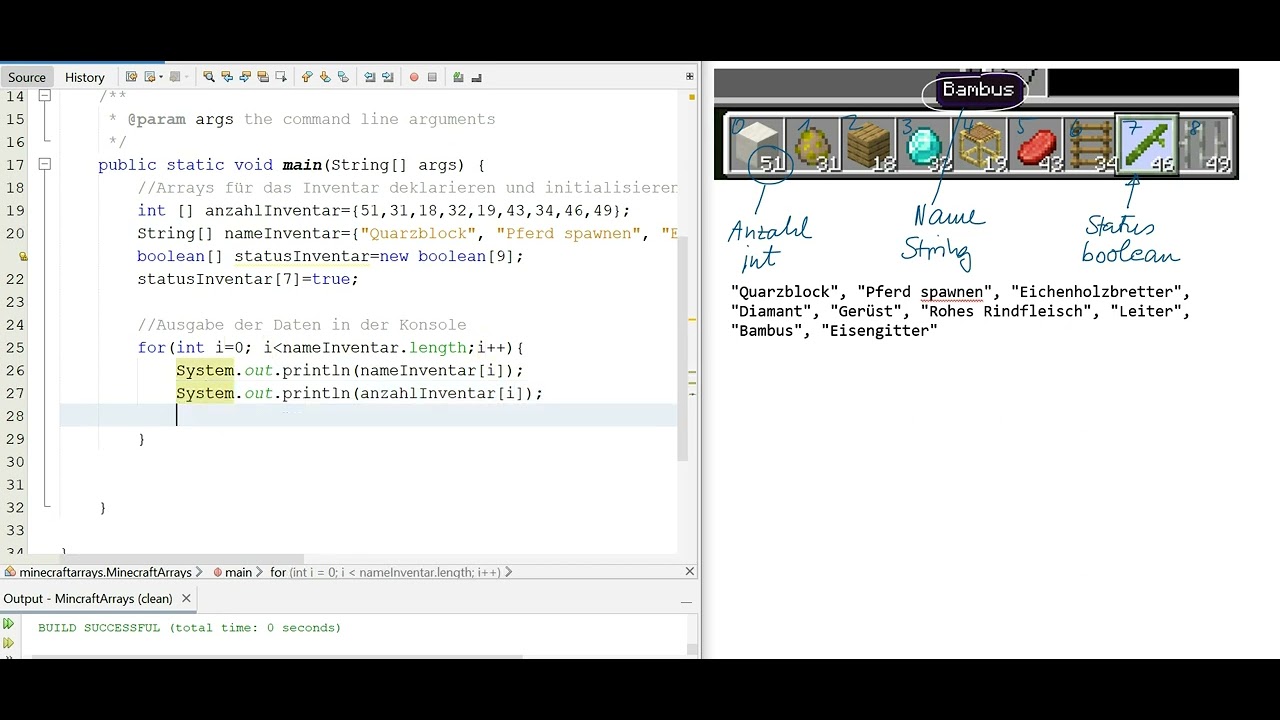Viewport: 1280px width, 720px height.
Task: Jump to Last Edit location icon
Action: [131, 77]
